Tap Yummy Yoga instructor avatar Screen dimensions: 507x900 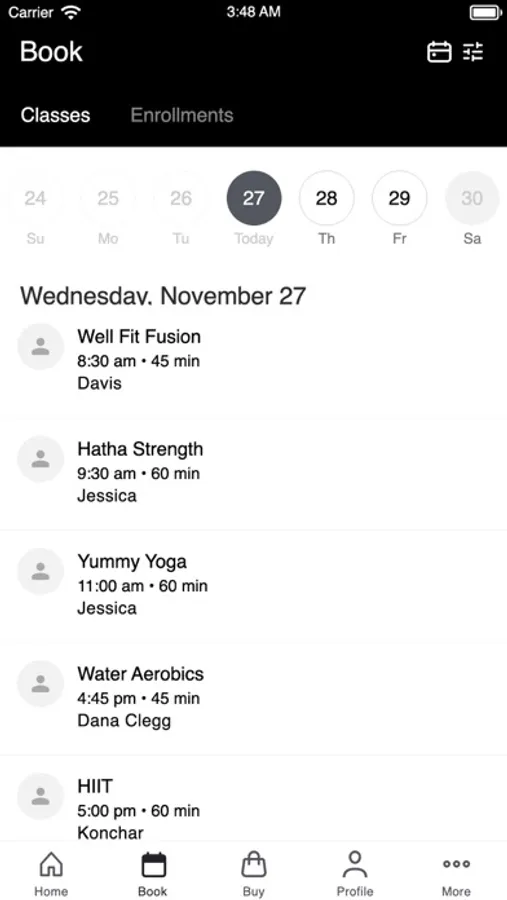click(x=40, y=571)
